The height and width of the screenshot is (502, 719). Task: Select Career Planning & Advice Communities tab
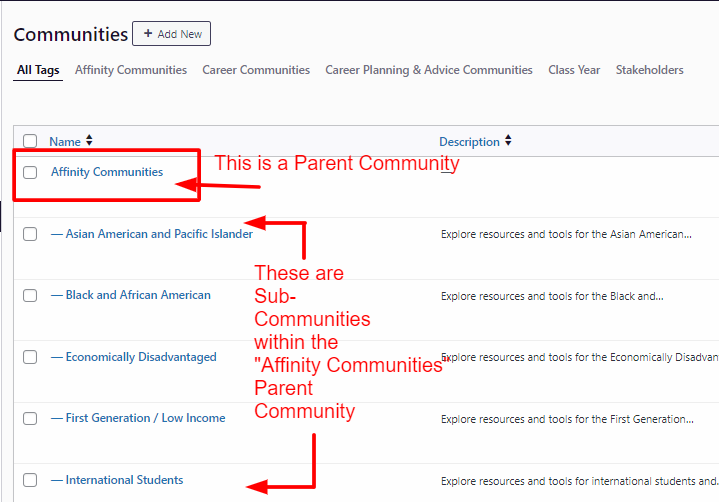429,70
